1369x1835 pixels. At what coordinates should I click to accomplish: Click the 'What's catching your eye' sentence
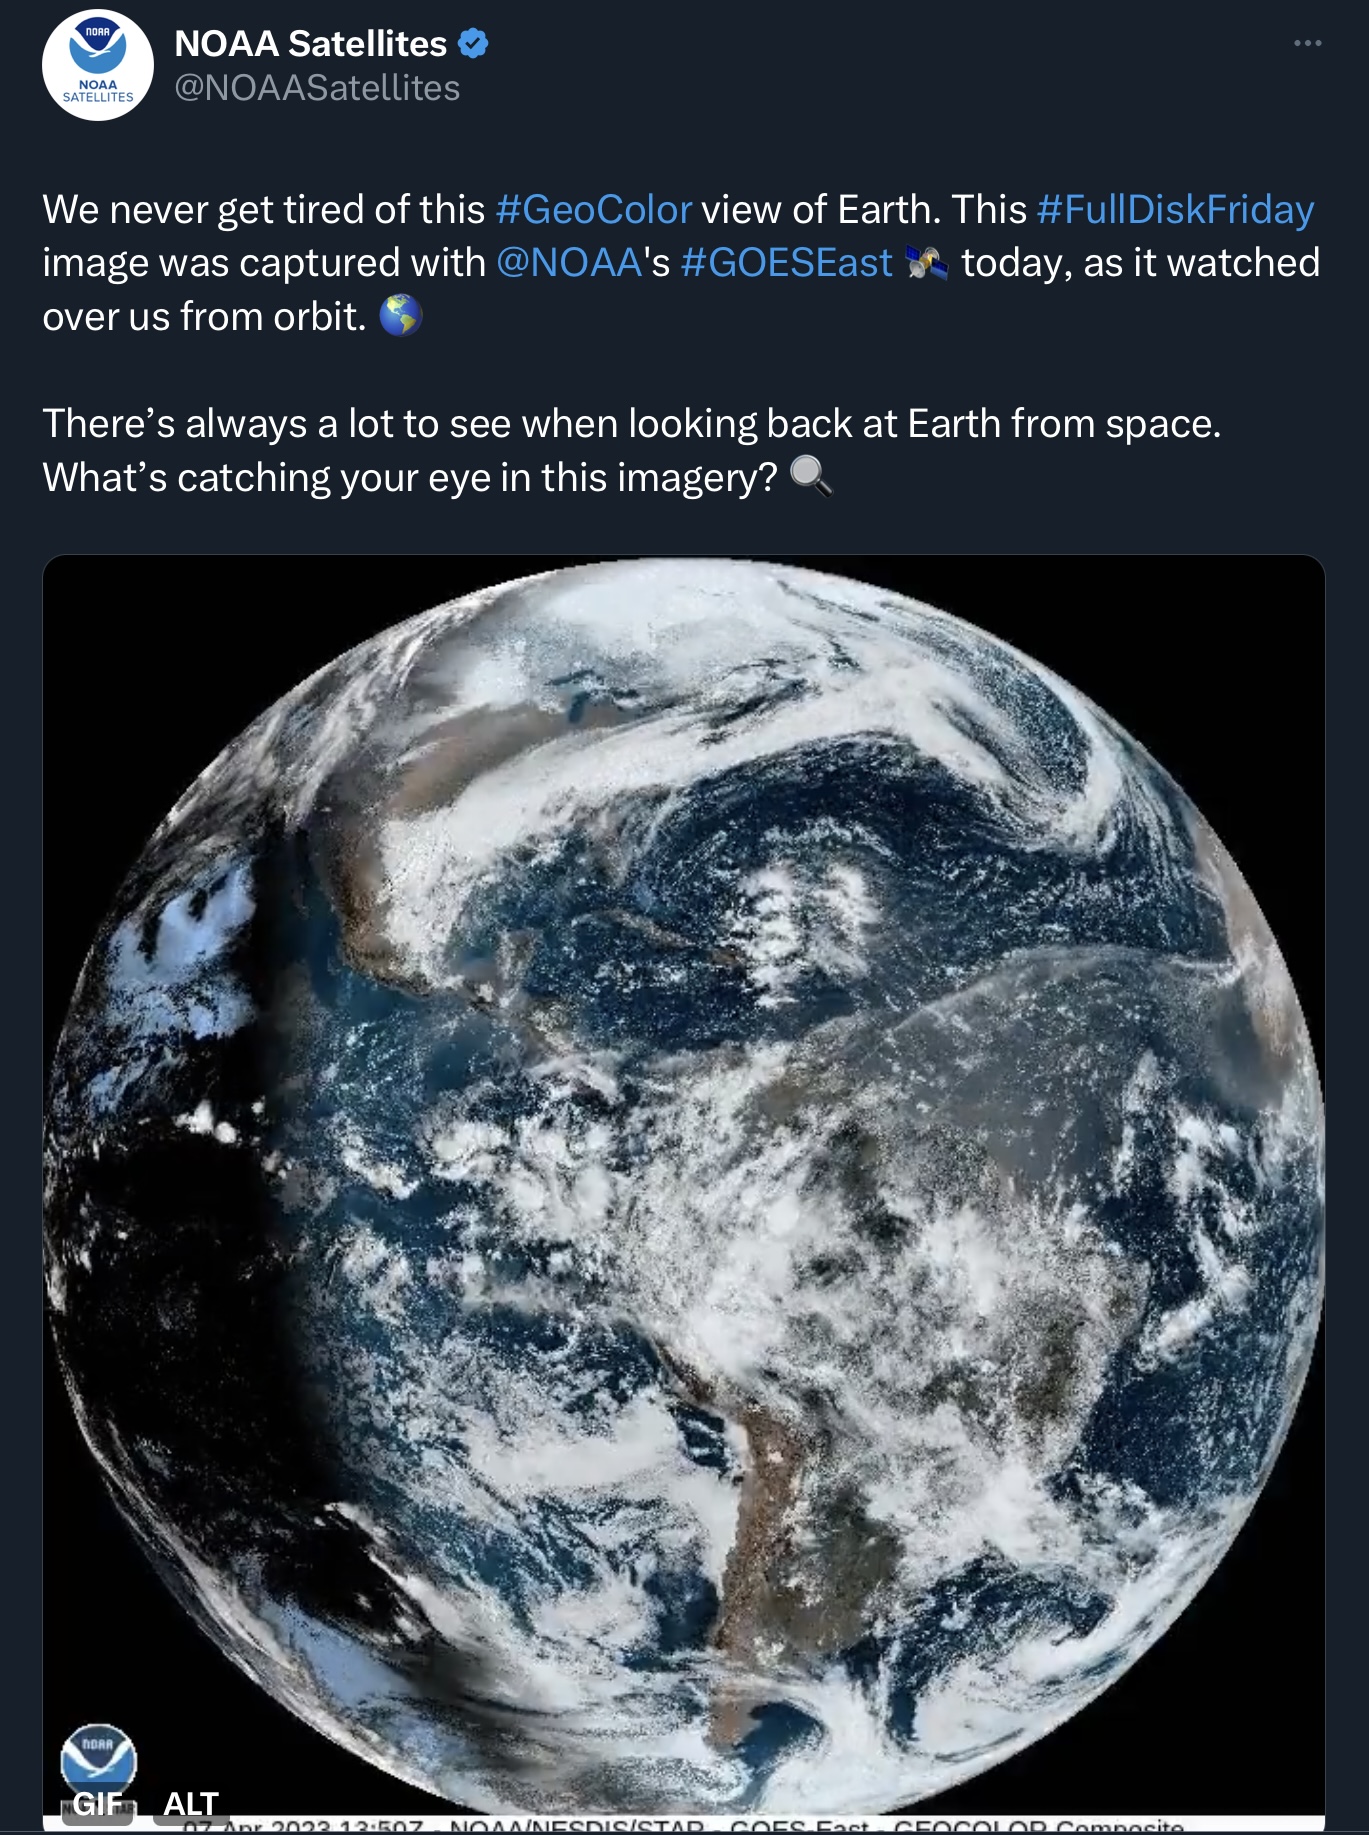pos(409,478)
